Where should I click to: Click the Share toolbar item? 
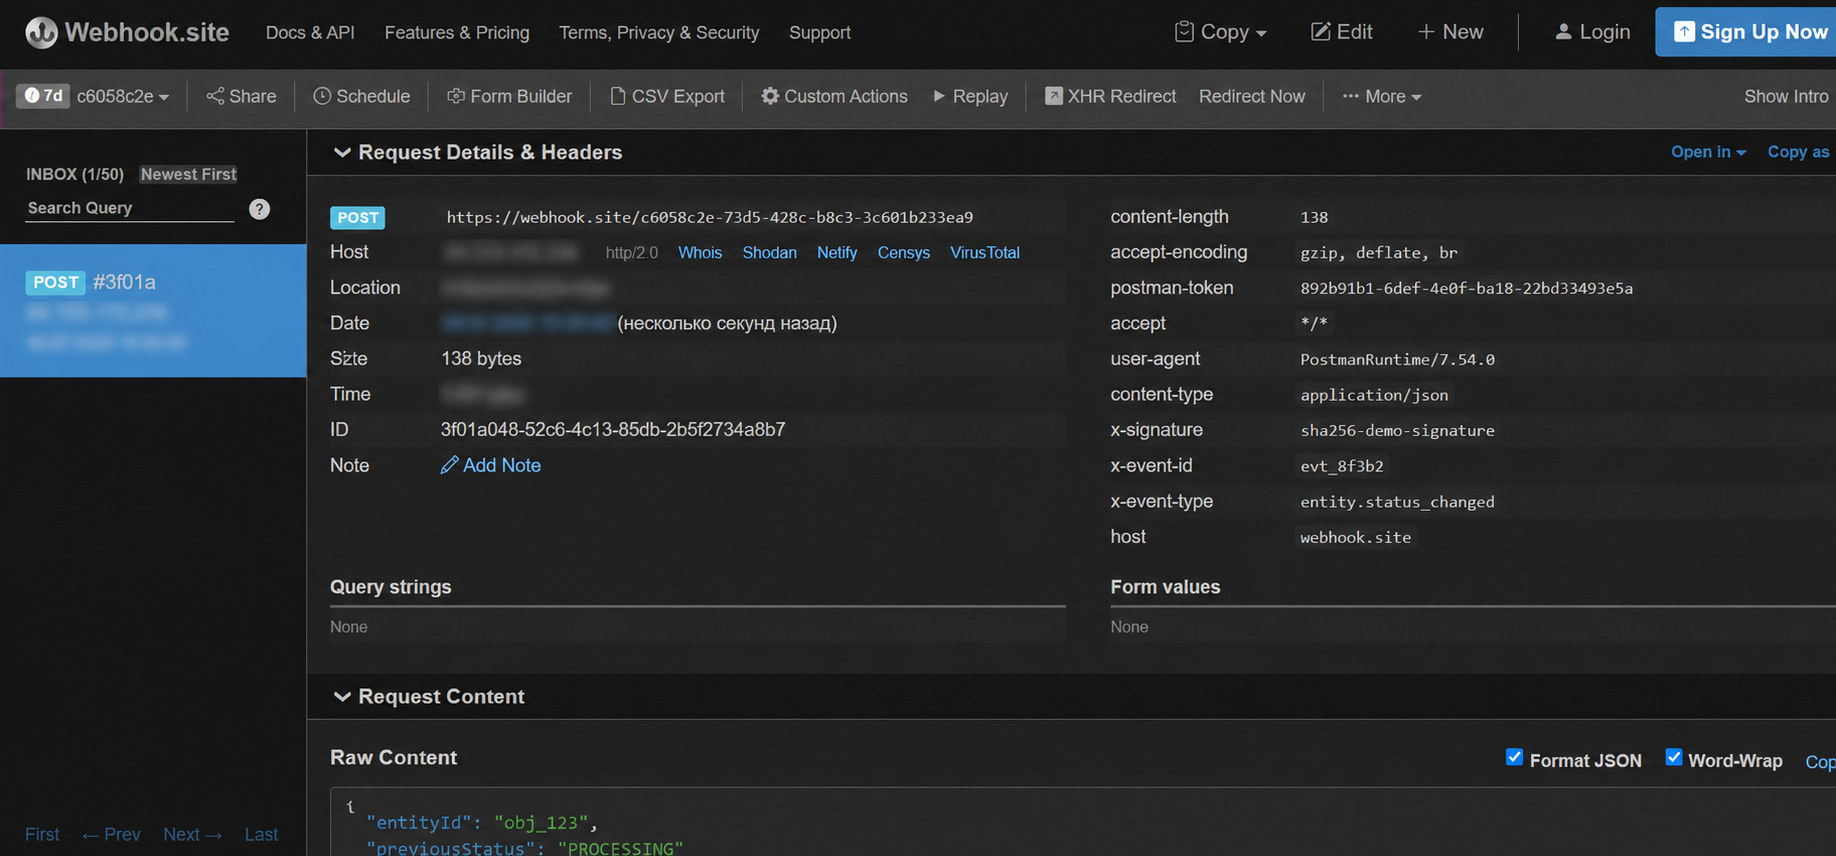pyautogui.click(x=241, y=97)
